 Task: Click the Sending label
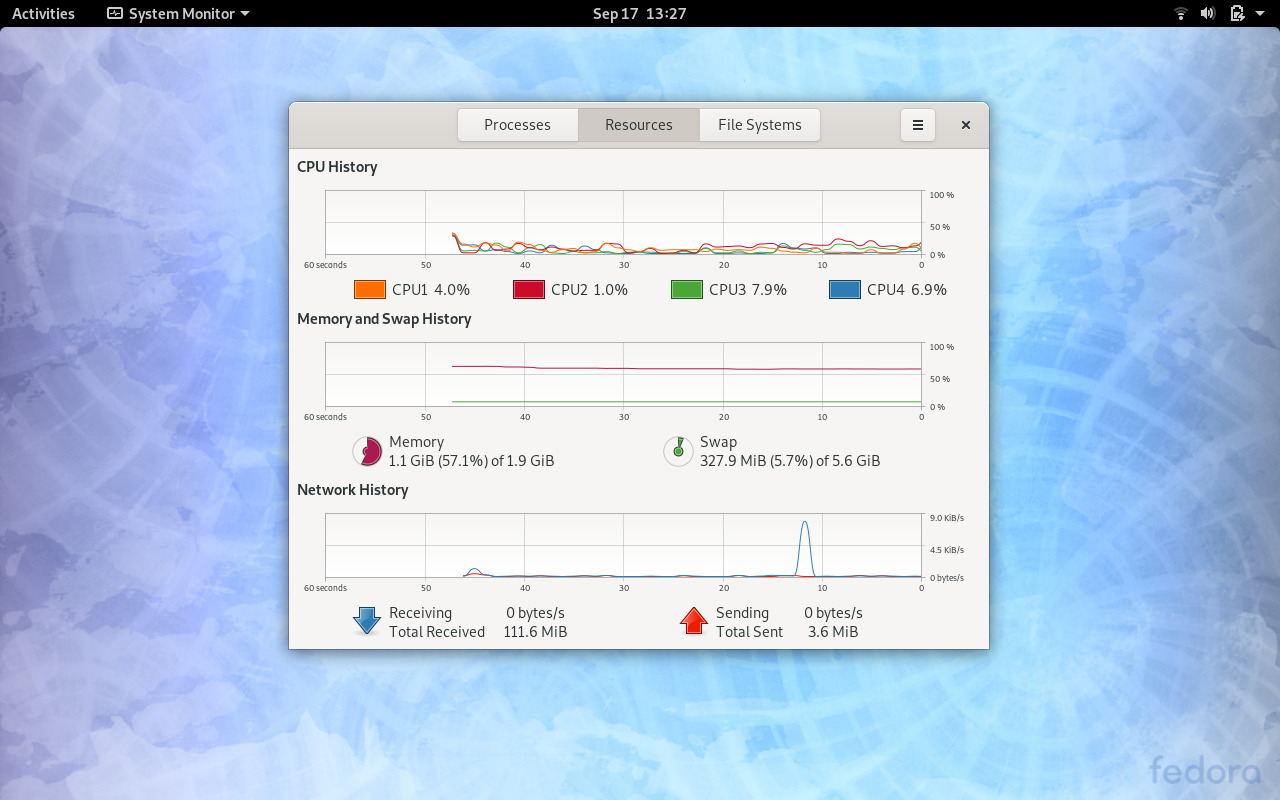click(743, 613)
